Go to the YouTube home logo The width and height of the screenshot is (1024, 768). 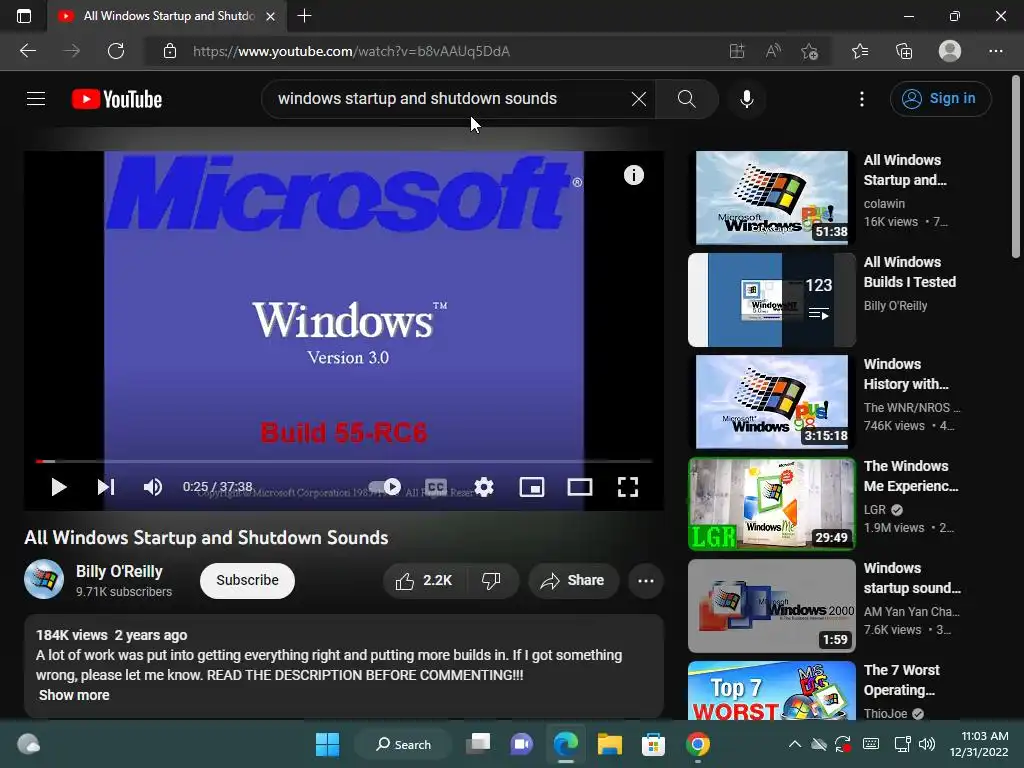(117, 99)
